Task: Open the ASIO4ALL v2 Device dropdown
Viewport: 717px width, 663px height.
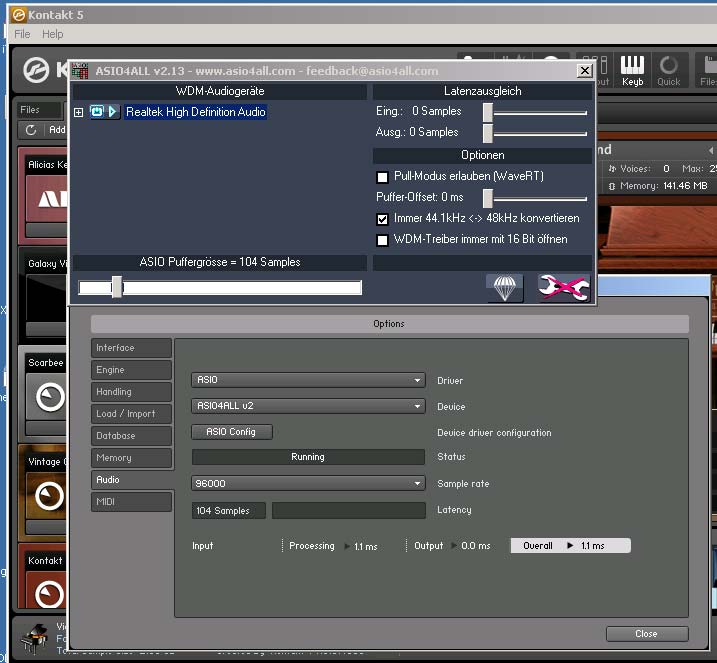Action: click(308, 406)
